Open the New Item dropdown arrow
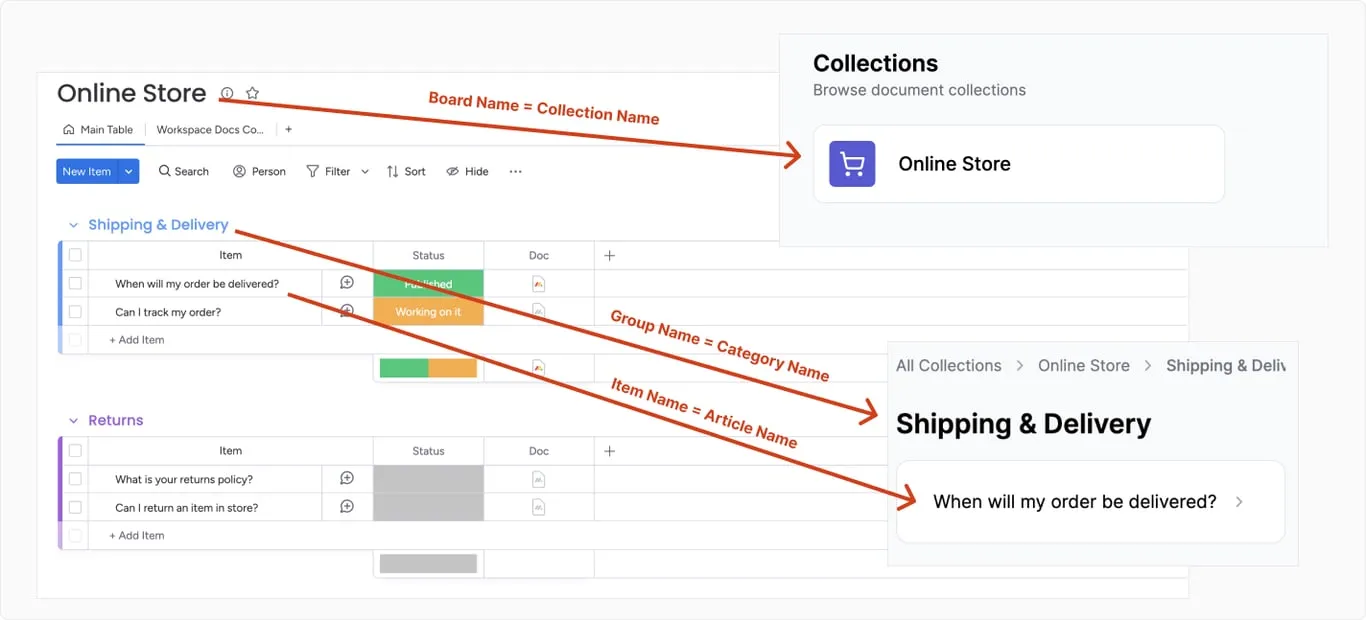 tap(129, 172)
